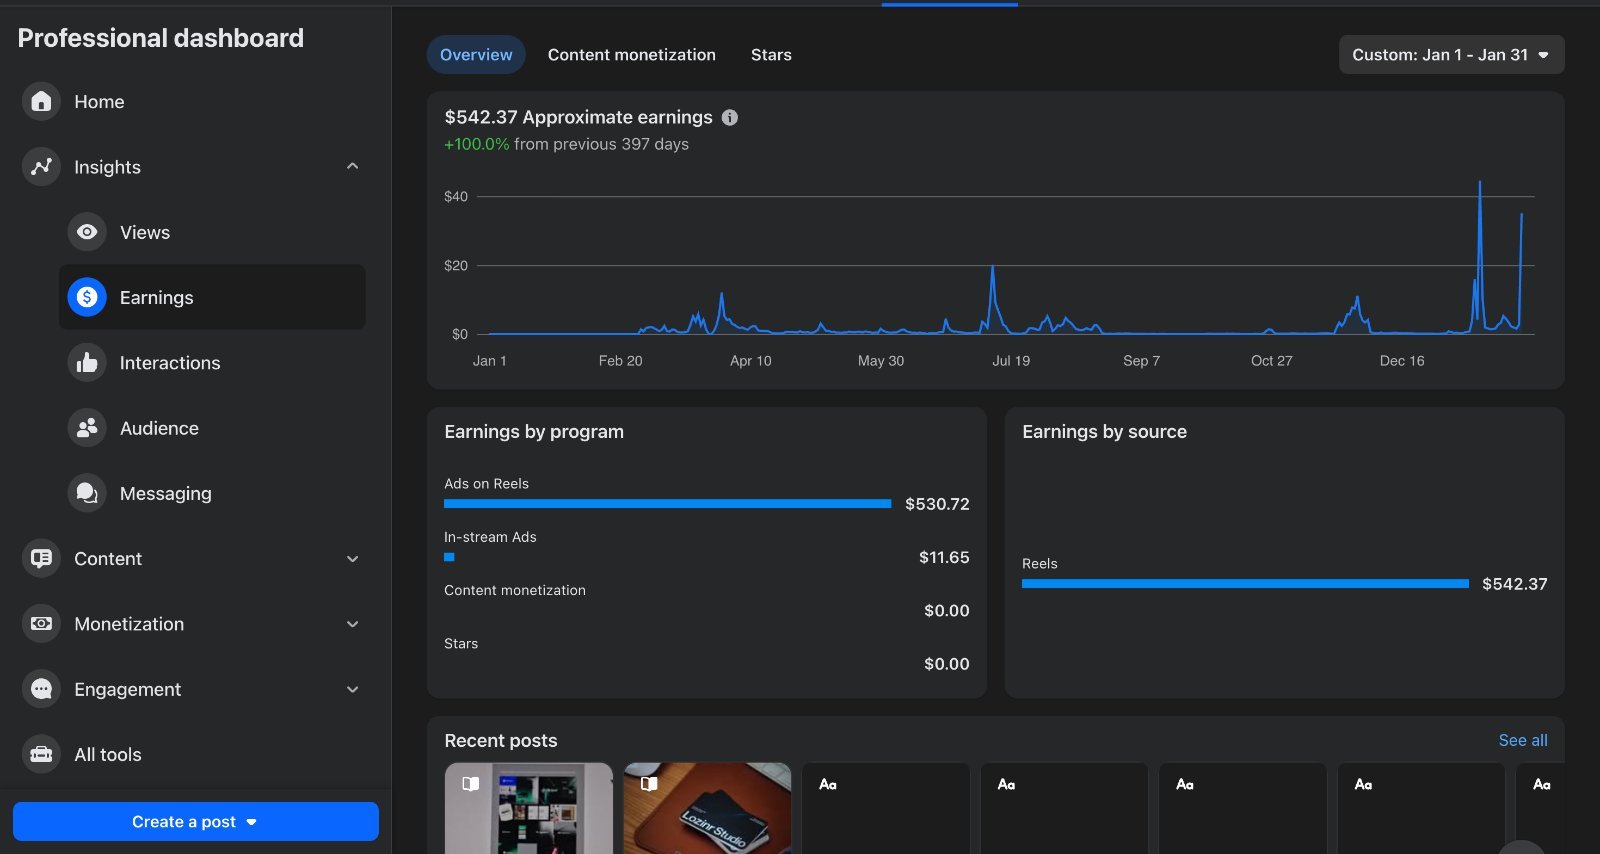Open the Interactions insights page

coord(212,362)
